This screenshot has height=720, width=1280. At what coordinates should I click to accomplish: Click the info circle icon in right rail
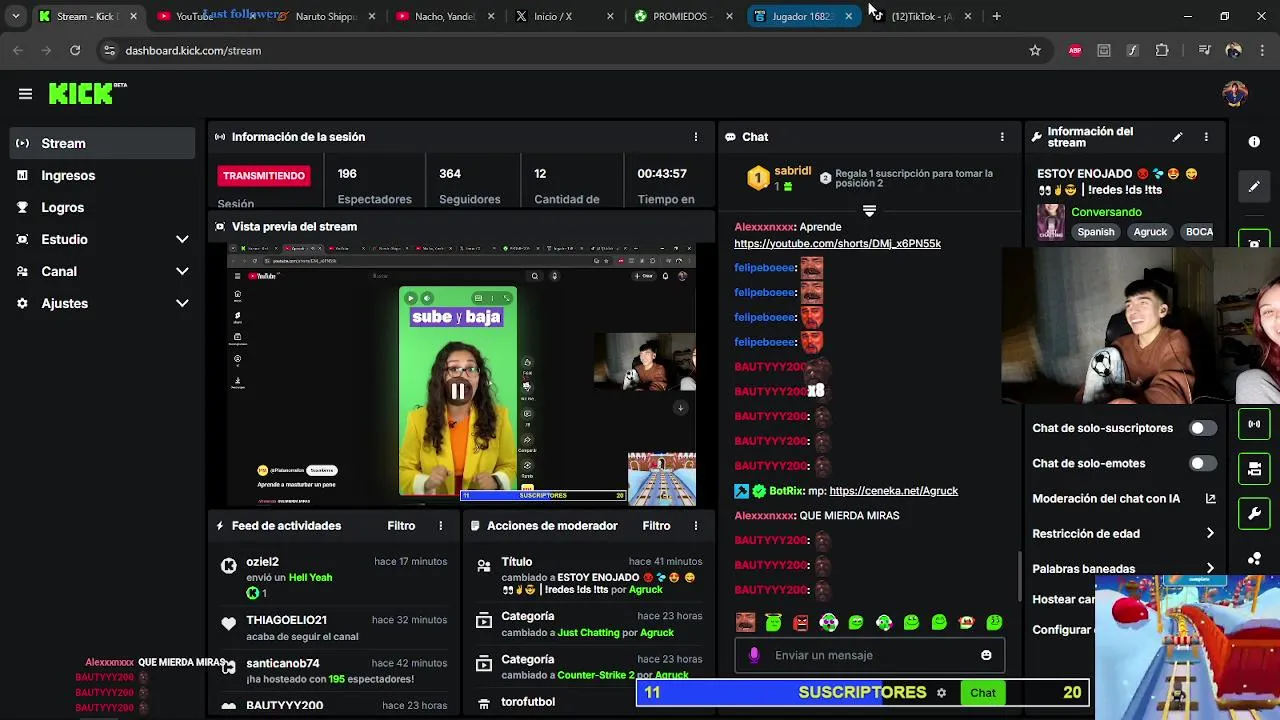[1254, 142]
